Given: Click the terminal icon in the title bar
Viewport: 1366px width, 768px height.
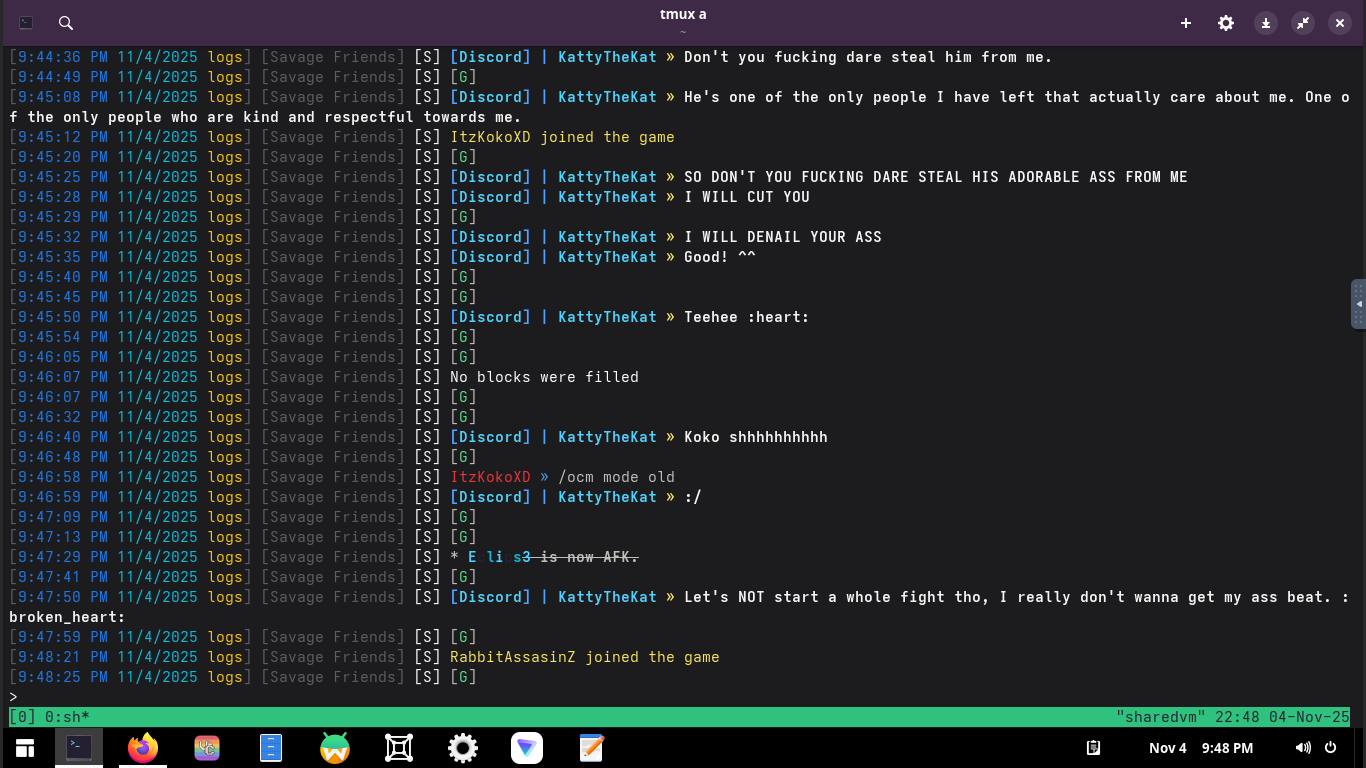Looking at the screenshot, I should [26, 23].
